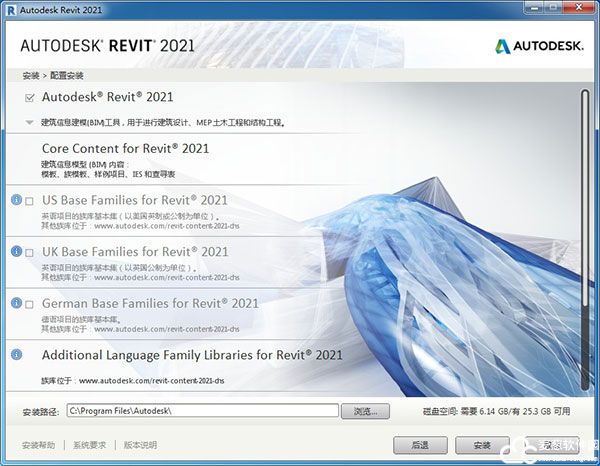Click the info icon beside US Base Families

coord(16,200)
